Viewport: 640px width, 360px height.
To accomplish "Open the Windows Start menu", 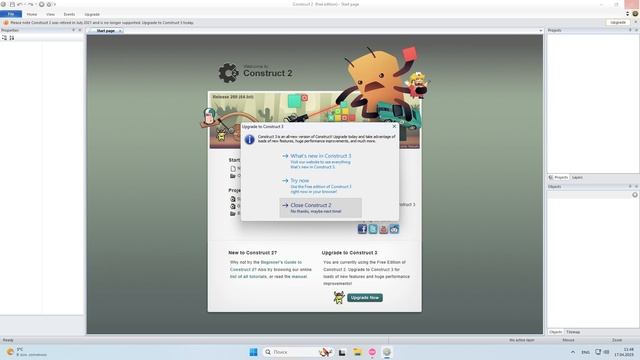I will (x=253, y=352).
